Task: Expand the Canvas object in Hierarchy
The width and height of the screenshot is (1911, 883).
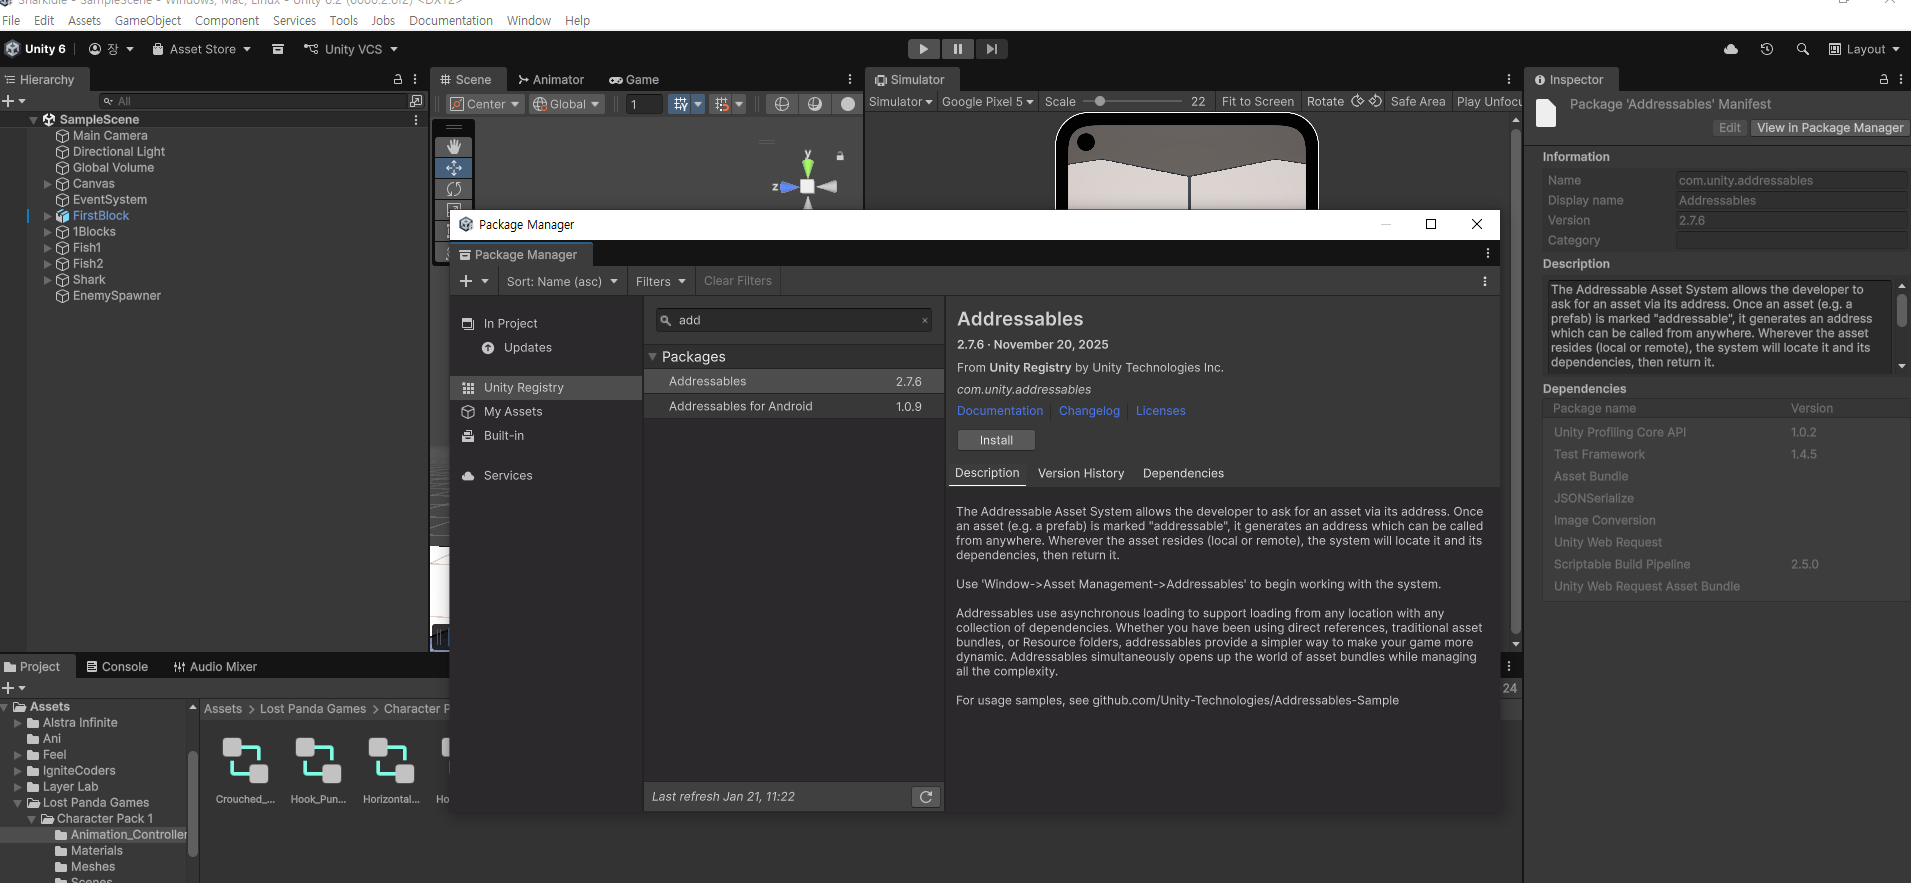Action: pos(48,184)
